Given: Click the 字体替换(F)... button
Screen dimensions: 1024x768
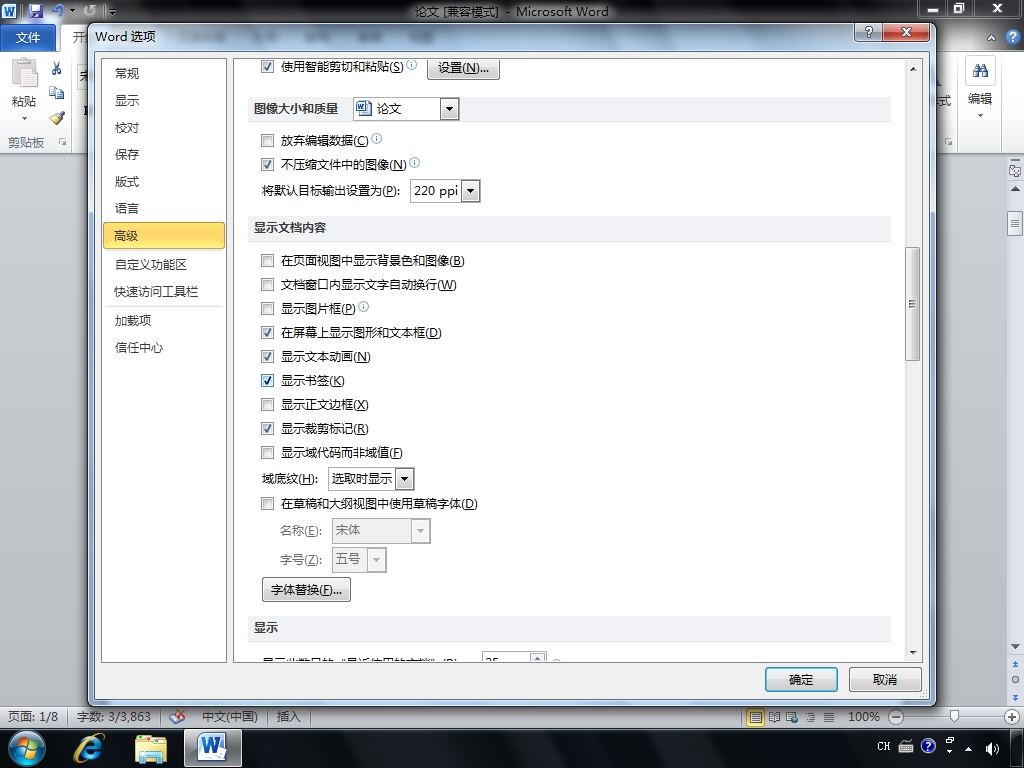Looking at the screenshot, I should (x=306, y=590).
